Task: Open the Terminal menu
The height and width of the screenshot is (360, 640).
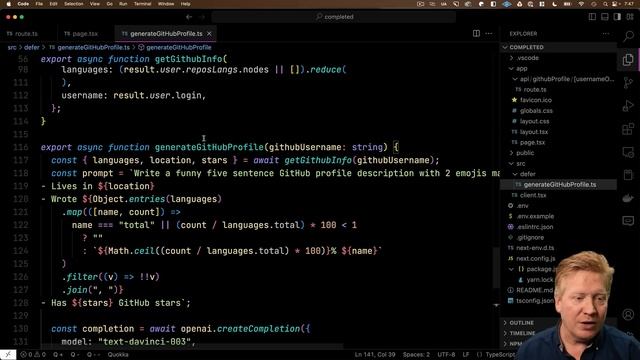Action: click(142, 4)
